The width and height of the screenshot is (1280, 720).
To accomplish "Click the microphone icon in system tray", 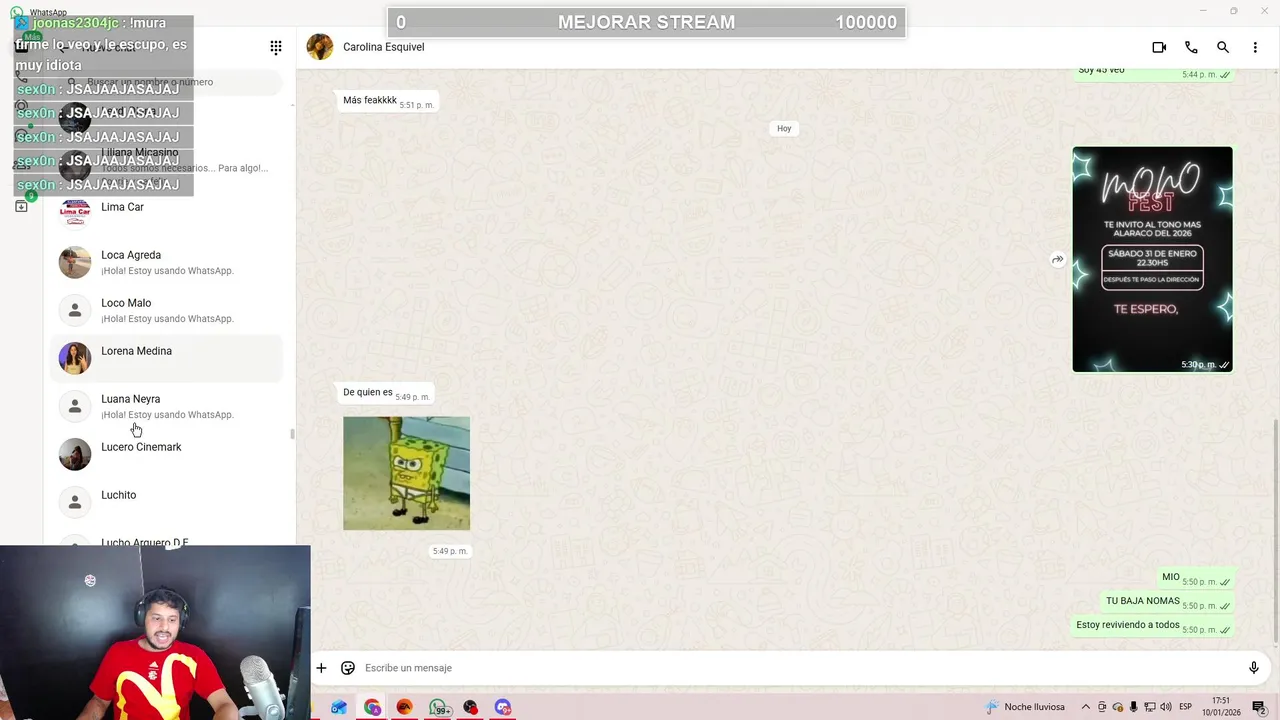I will pos(1134,707).
